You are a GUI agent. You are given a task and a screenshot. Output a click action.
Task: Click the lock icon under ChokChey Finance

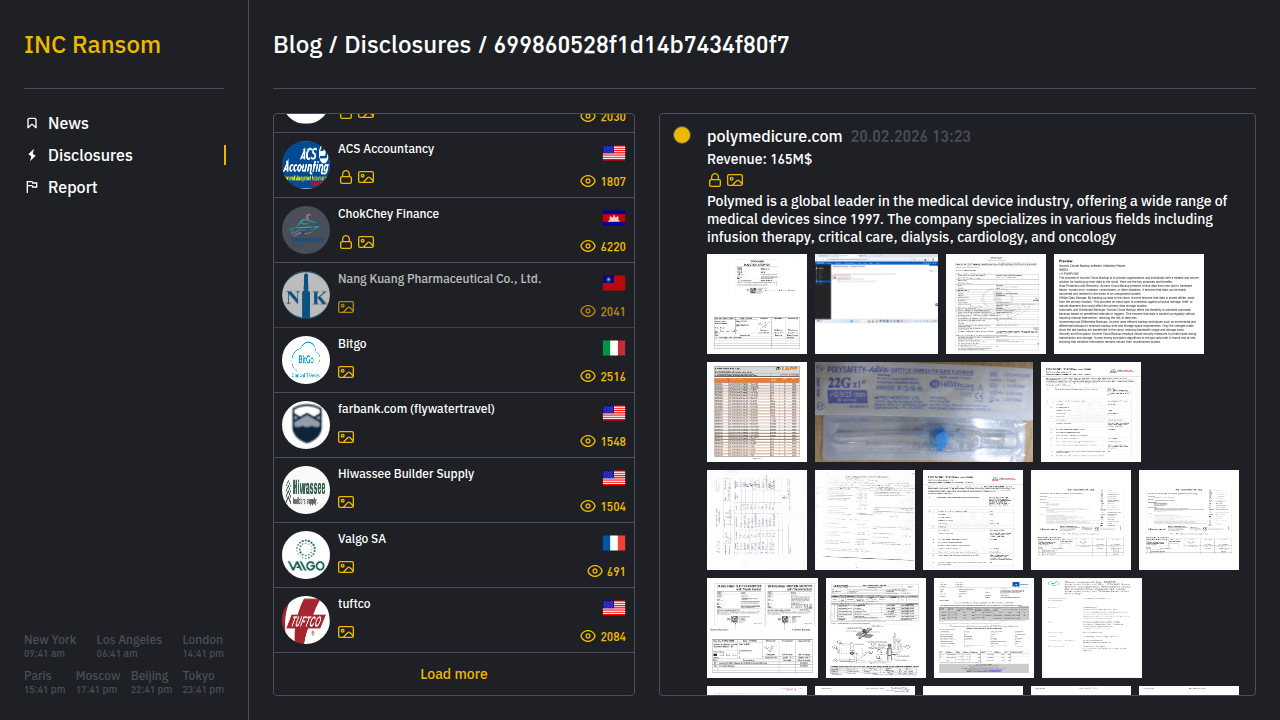346,242
